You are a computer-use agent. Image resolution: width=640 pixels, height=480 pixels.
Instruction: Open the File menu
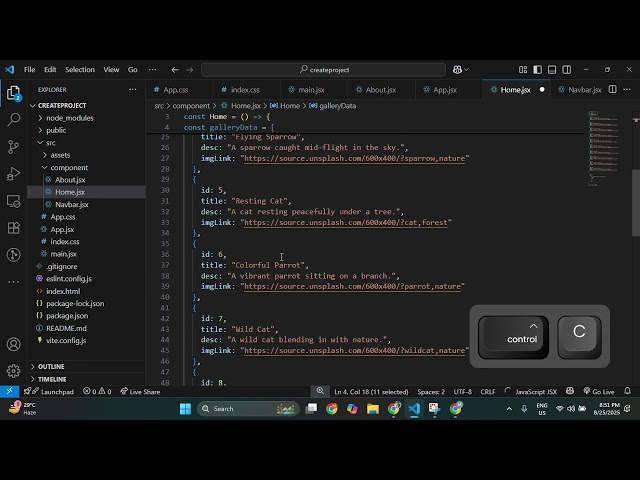29,70
